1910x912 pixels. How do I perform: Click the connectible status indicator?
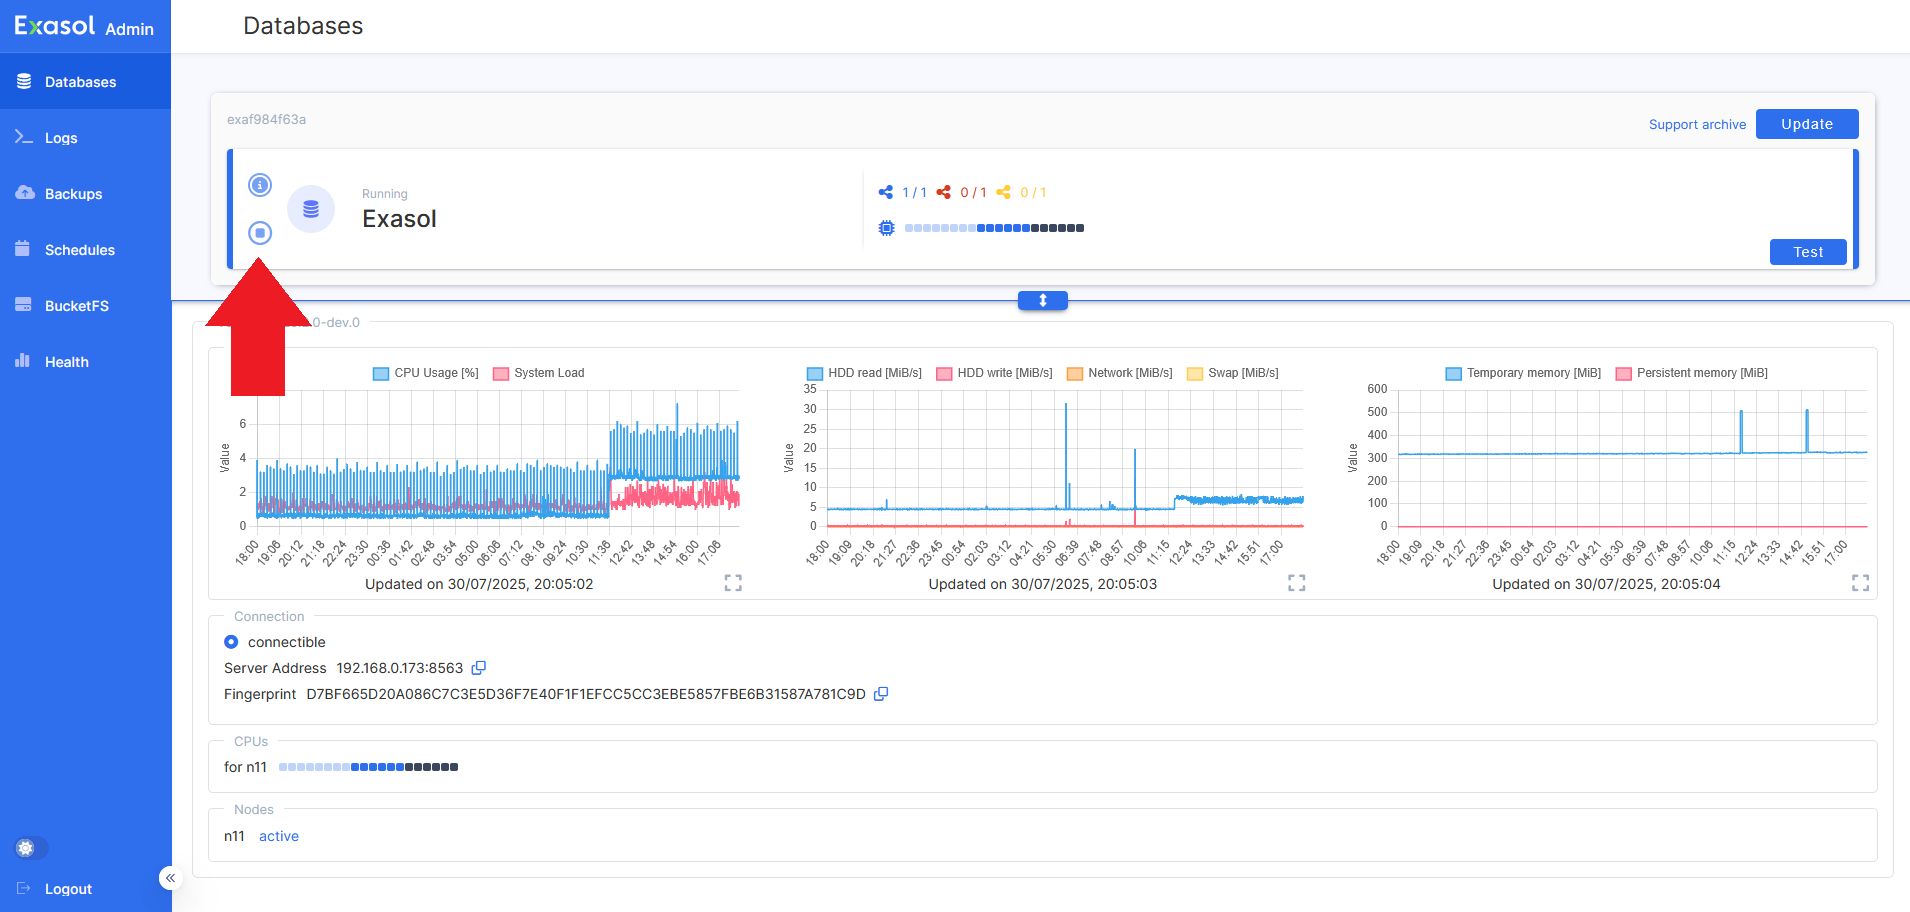(231, 642)
